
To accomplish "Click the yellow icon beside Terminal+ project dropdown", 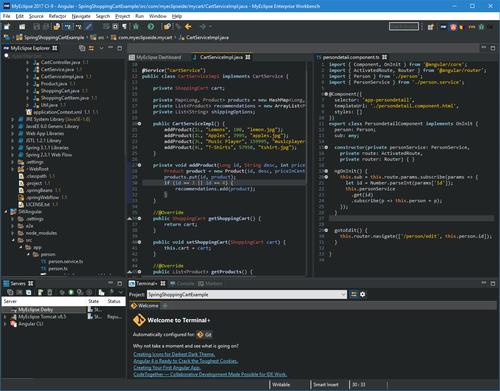I will click(353, 294).
